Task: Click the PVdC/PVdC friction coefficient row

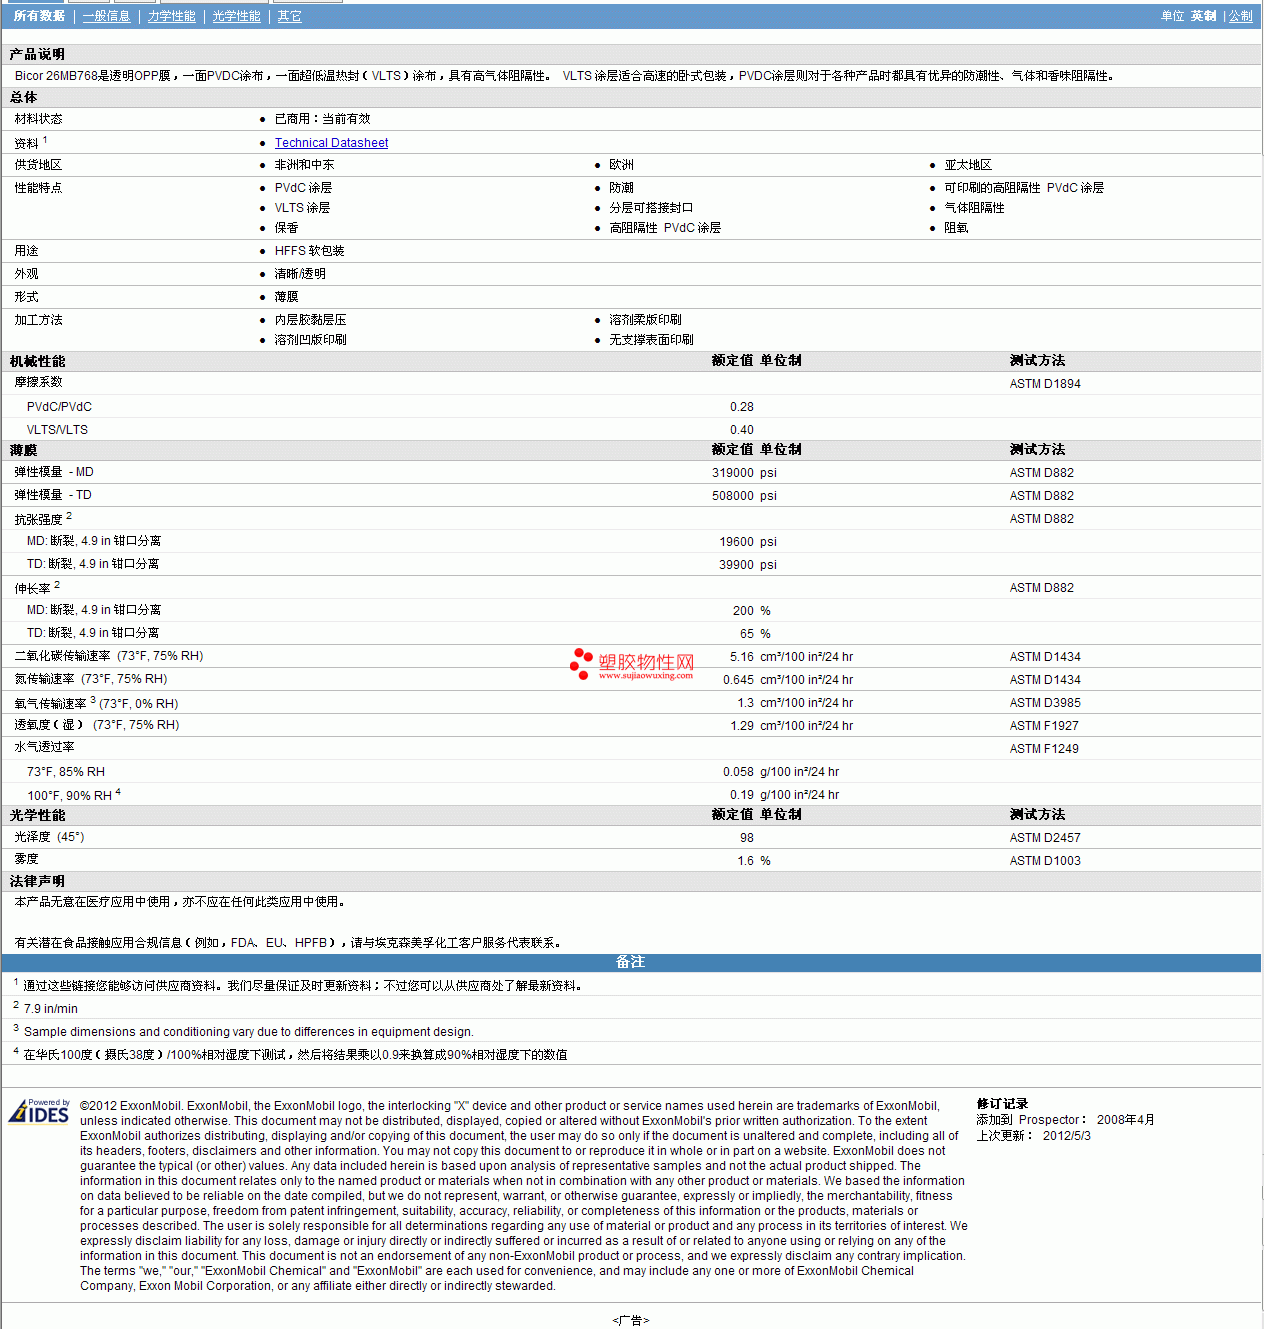Action: coord(630,407)
